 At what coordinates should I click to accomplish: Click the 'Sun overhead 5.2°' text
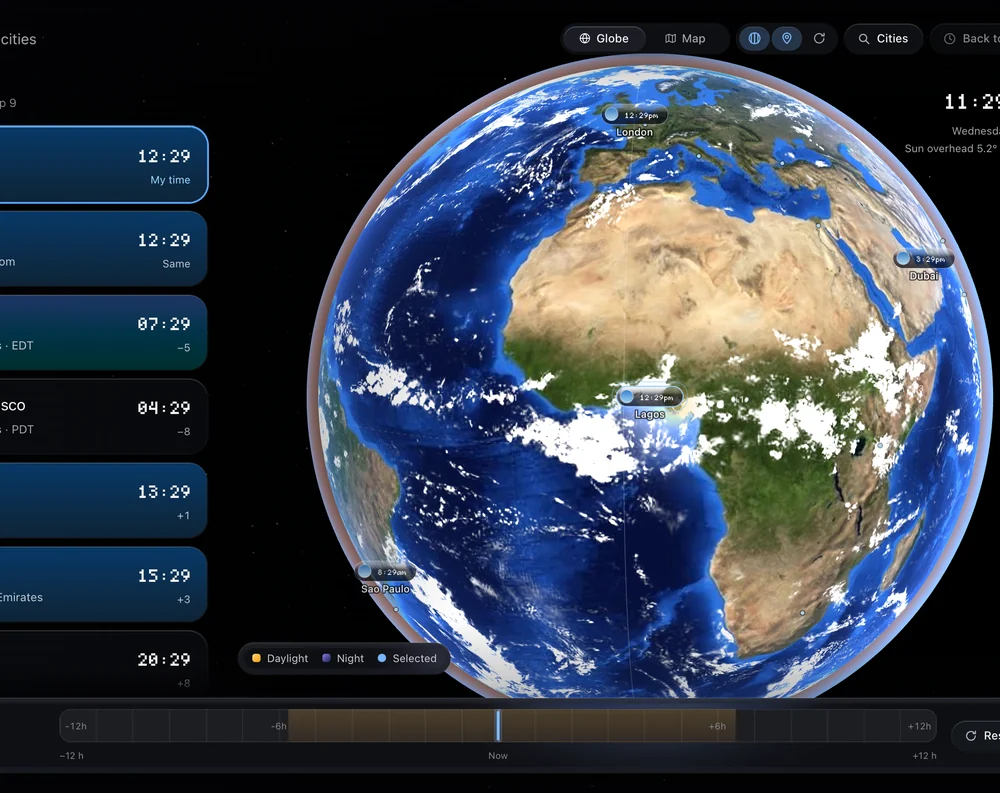951,149
